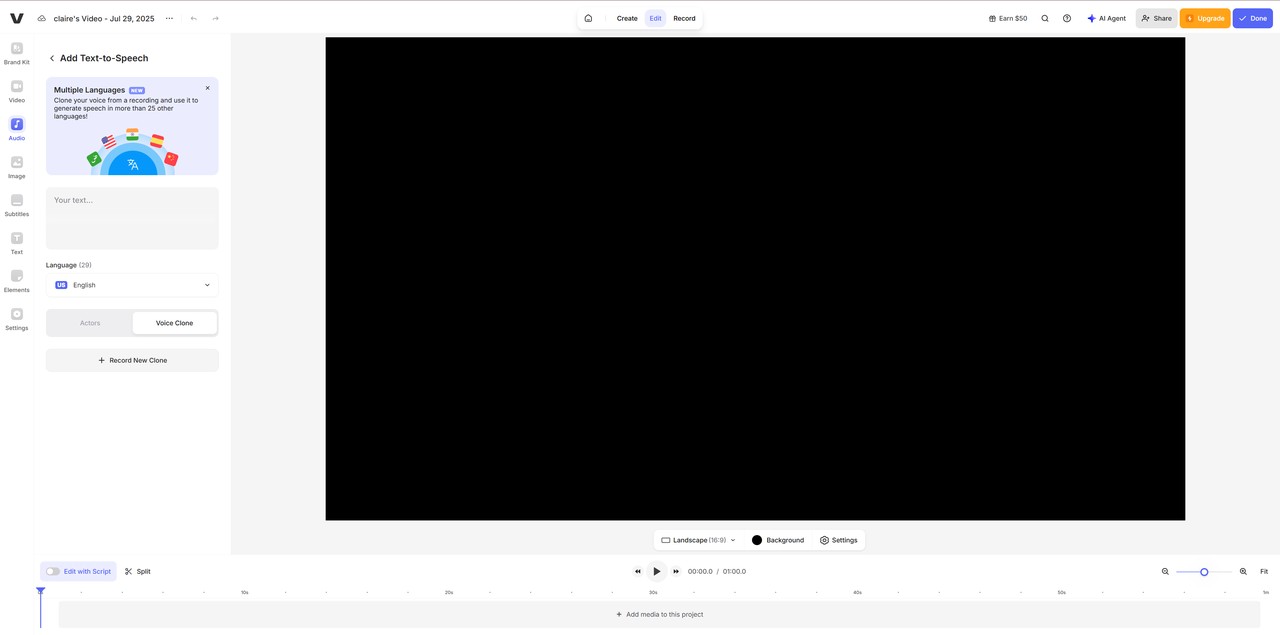The image size is (1280, 635).
Task: Switch to Create mode
Action: 627,18
